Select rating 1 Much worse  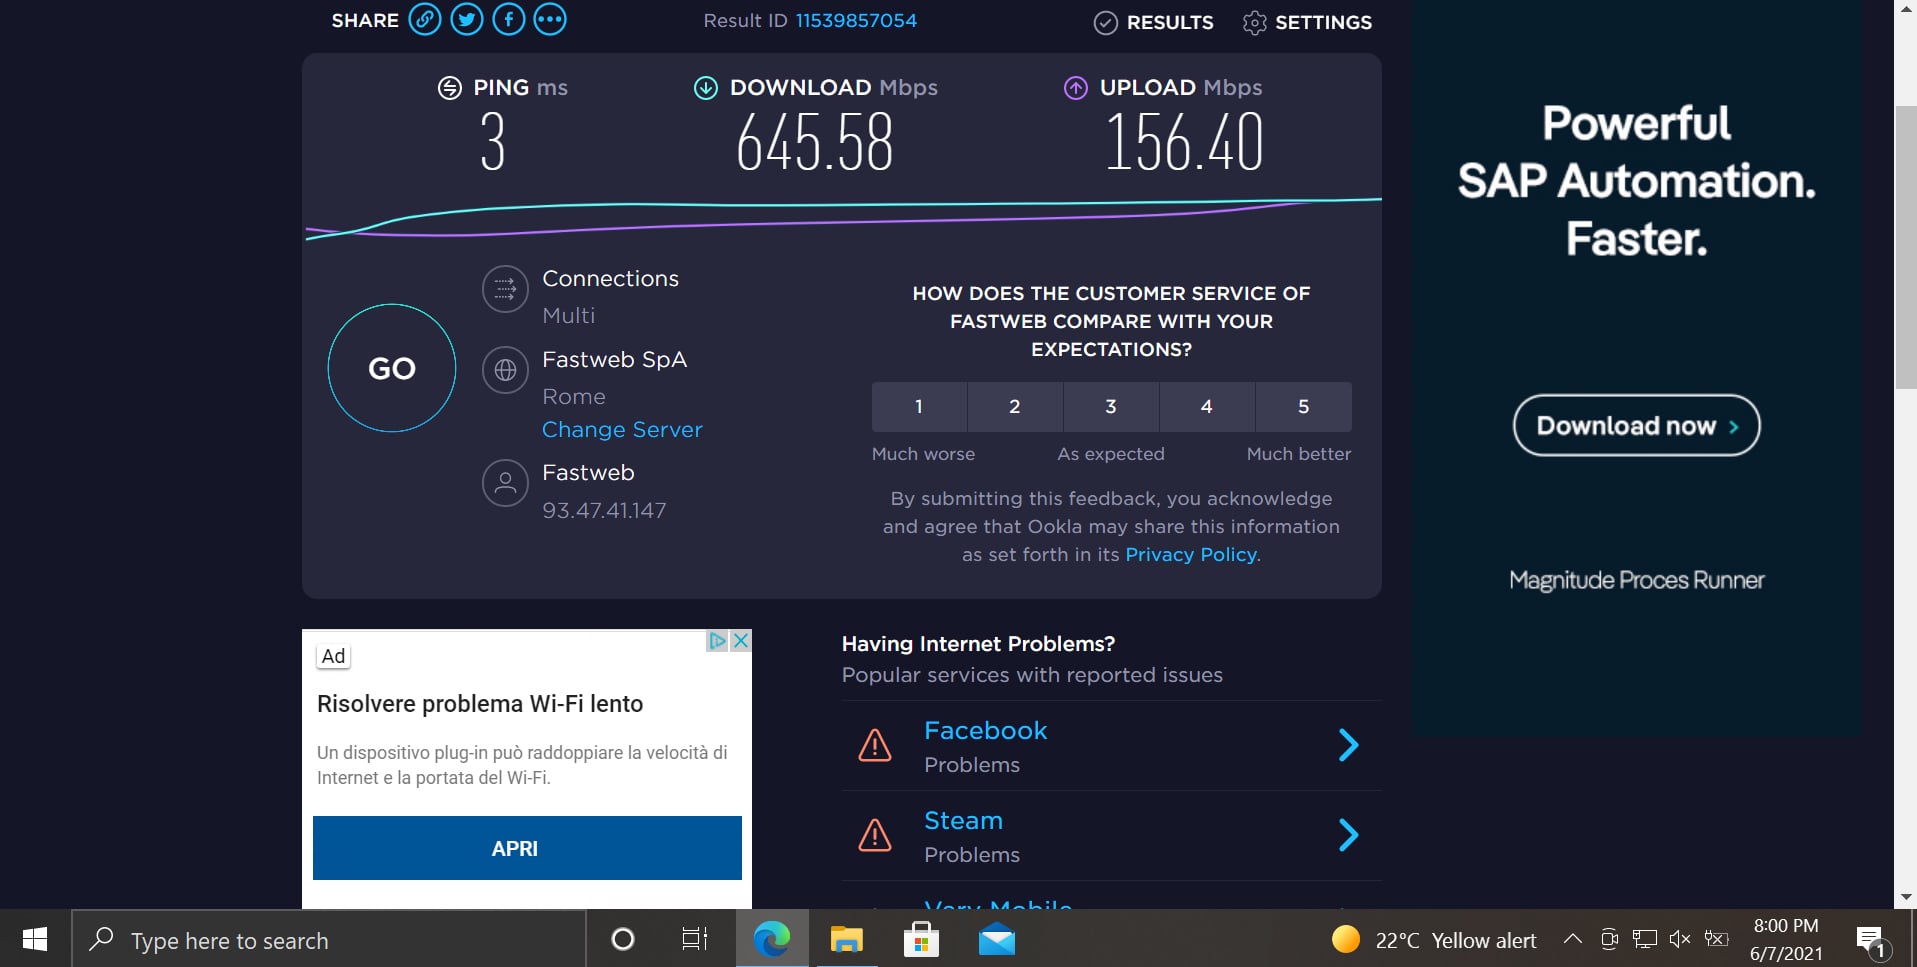click(919, 407)
